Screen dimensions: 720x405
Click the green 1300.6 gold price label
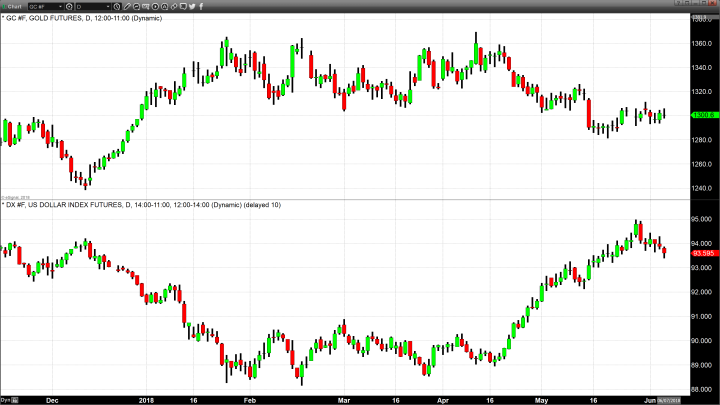703,115
